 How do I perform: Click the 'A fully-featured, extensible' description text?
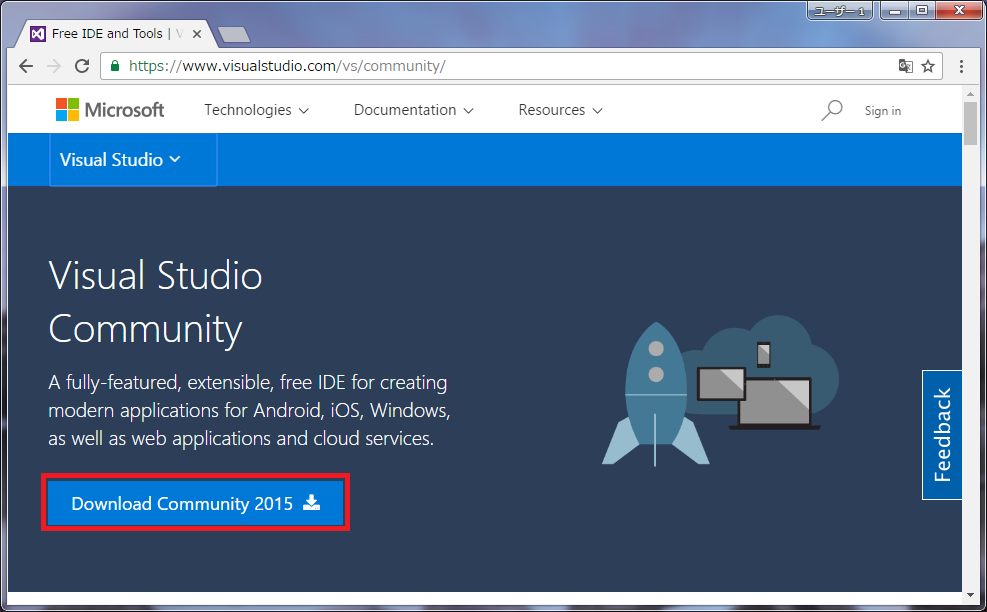click(249, 411)
